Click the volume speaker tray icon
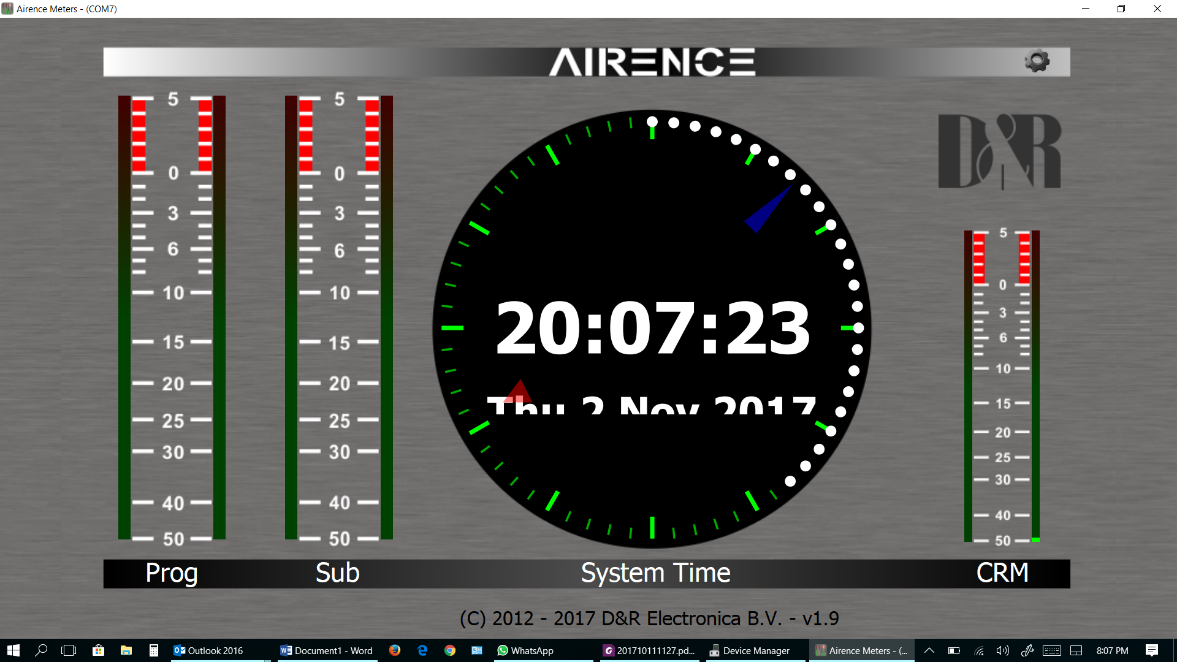Screen dimensions: 1177x662 pyautogui.click(x=1003, y=650)
